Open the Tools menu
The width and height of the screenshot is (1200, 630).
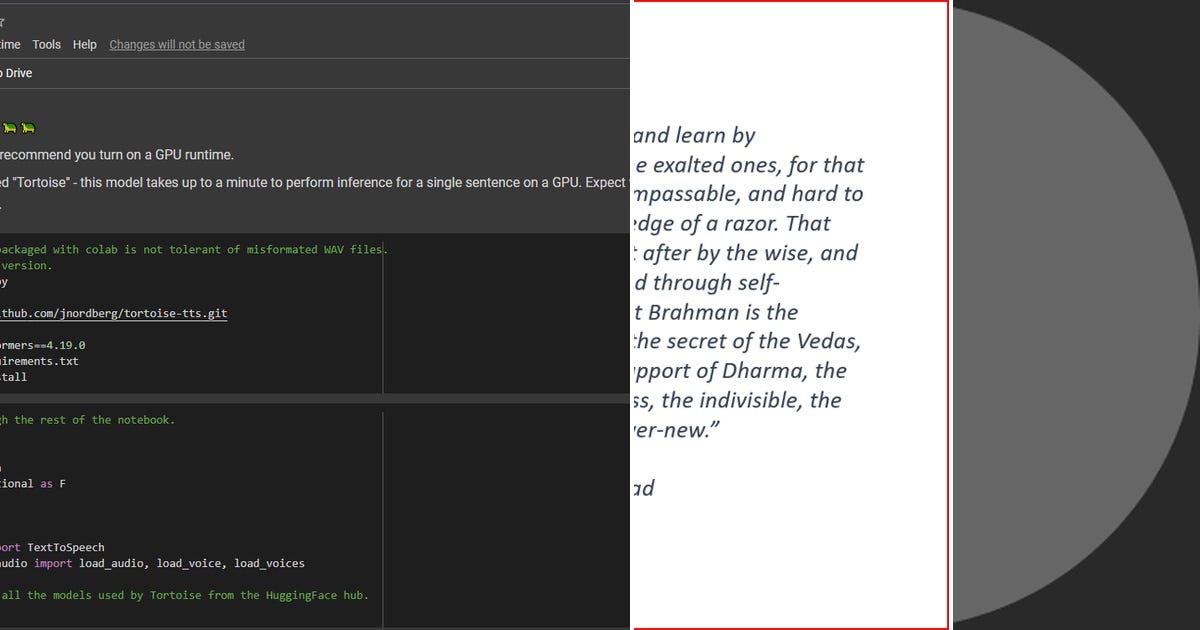pos(46,44)
